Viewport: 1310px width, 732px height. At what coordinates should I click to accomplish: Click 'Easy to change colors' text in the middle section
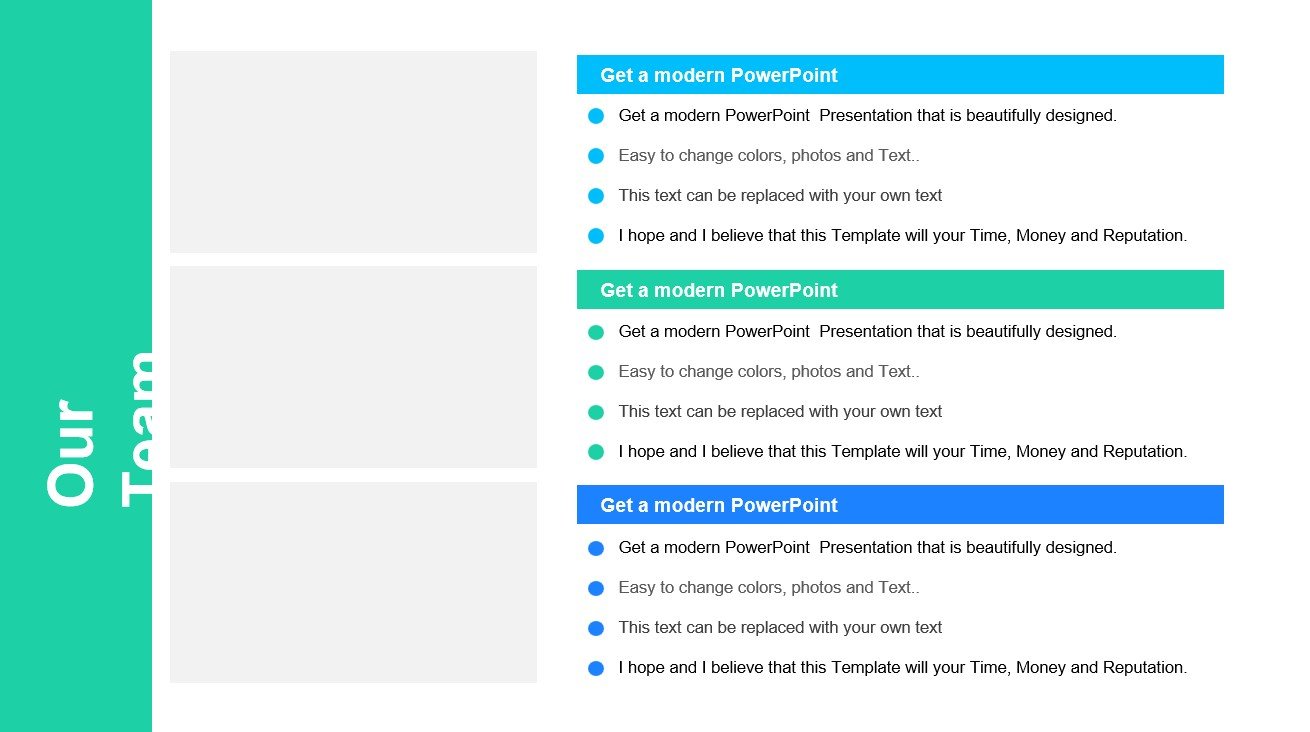pos(768,371)
